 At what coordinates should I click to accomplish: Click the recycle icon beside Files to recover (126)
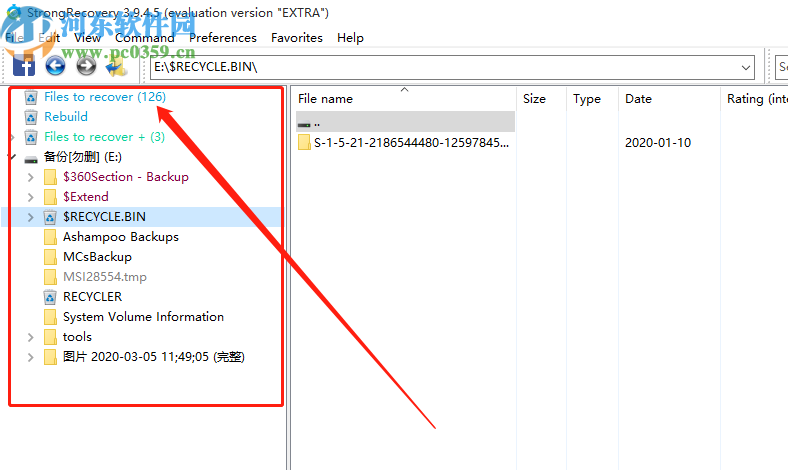[31, 97]
